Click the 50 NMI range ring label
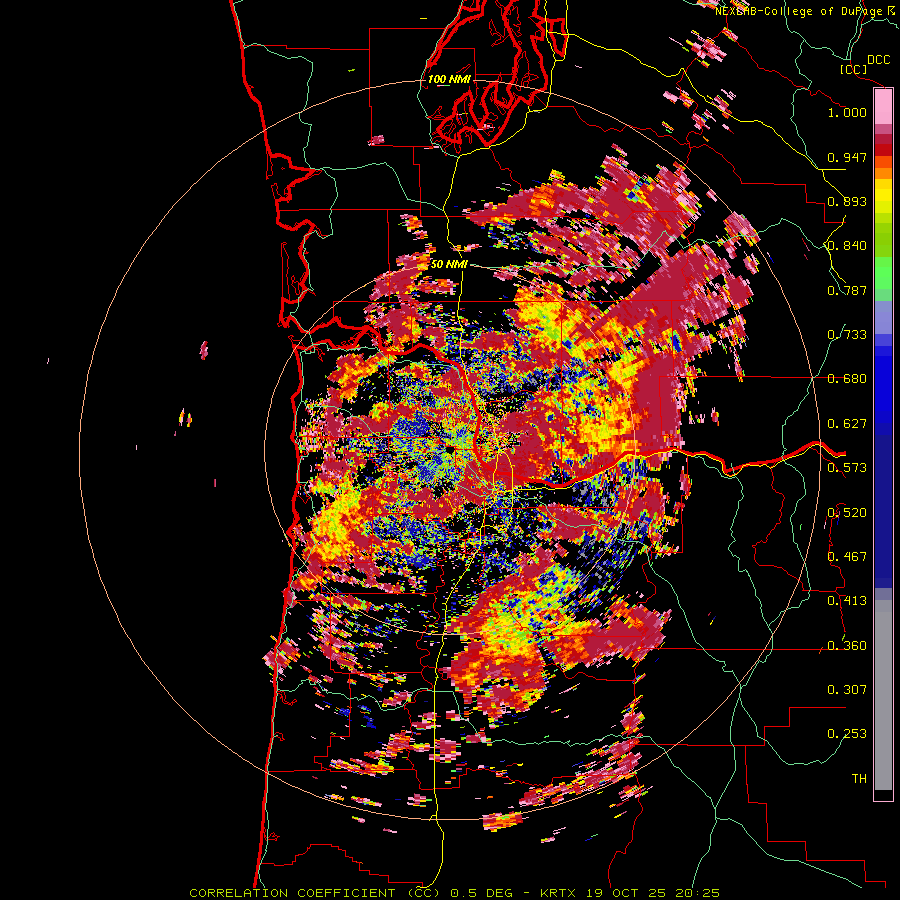Viewport: 900px width, 900px height. tap(449, 264)
